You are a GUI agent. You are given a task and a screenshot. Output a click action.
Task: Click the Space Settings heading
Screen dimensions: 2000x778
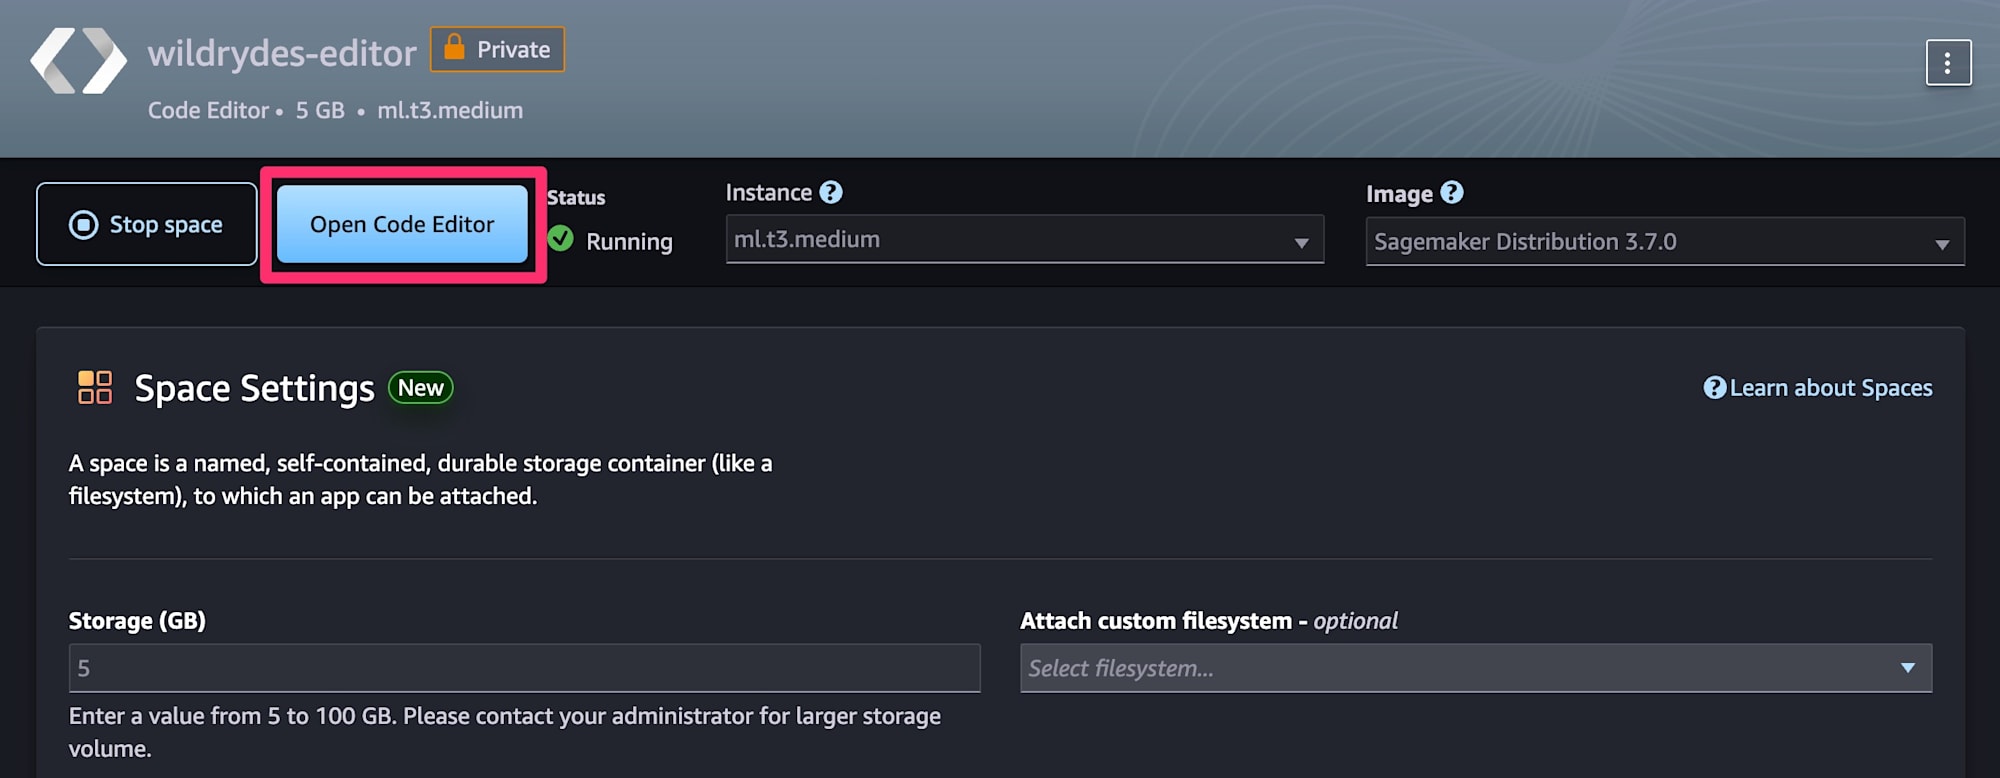254,388
